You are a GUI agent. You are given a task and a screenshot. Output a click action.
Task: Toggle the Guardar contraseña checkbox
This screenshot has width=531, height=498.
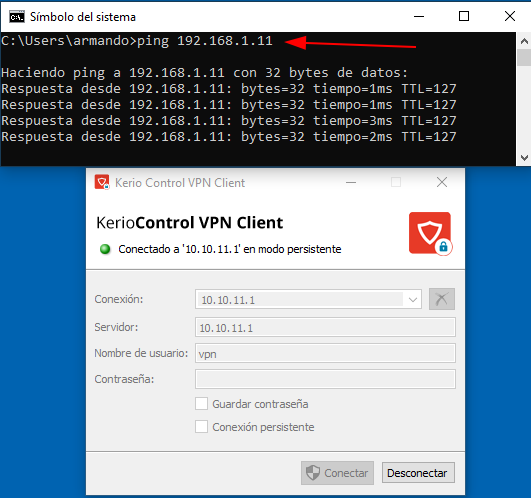(x=201, y=404)
